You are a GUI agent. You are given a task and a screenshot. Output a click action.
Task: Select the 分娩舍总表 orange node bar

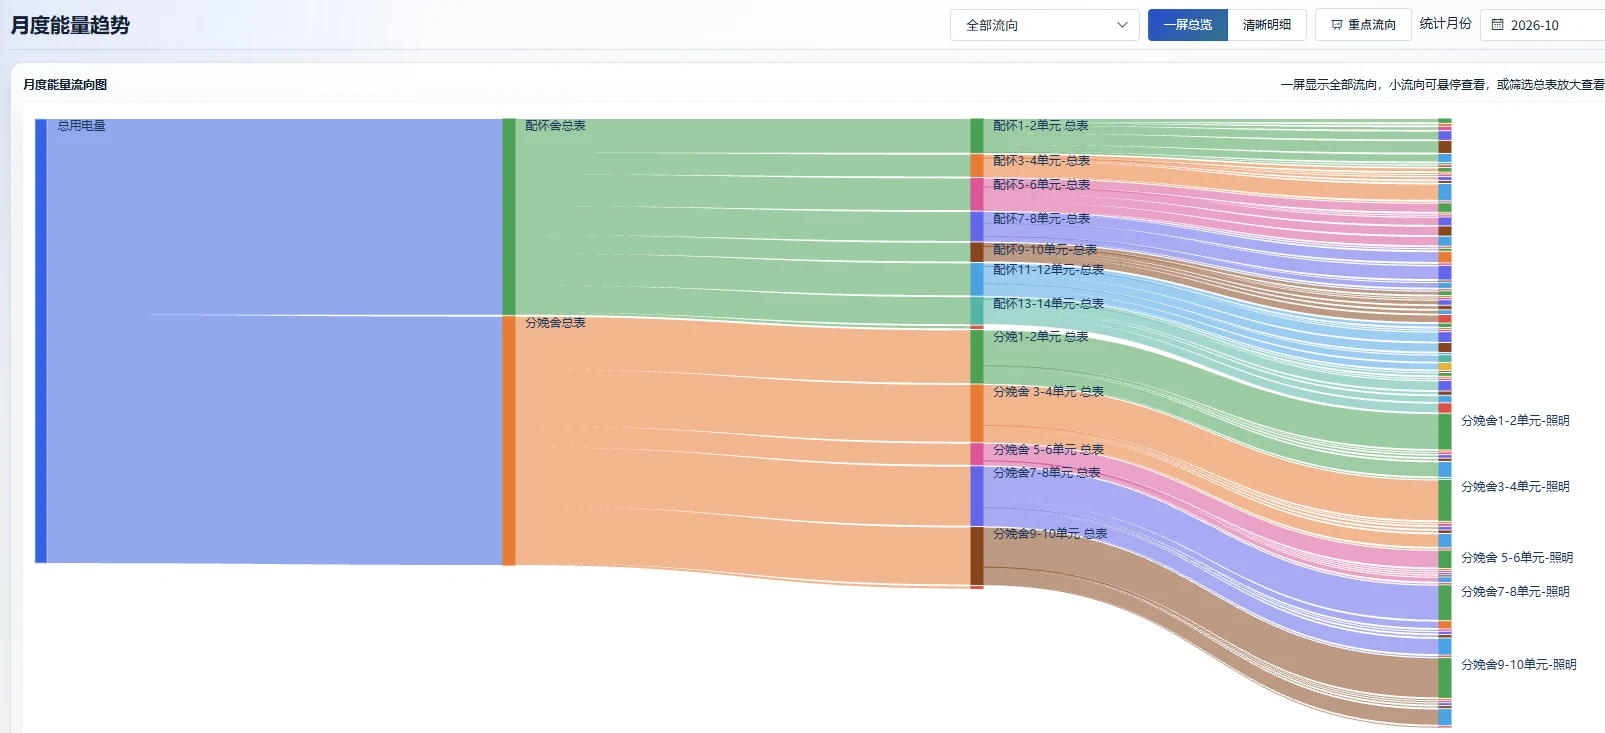tap(509, 441)
